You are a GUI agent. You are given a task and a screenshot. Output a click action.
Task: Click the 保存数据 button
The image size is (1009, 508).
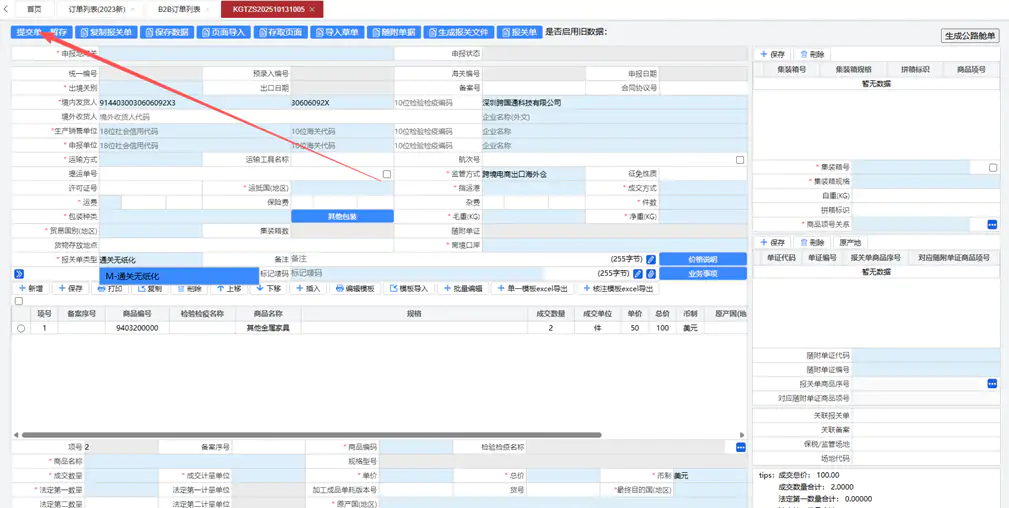click(167, 32)
